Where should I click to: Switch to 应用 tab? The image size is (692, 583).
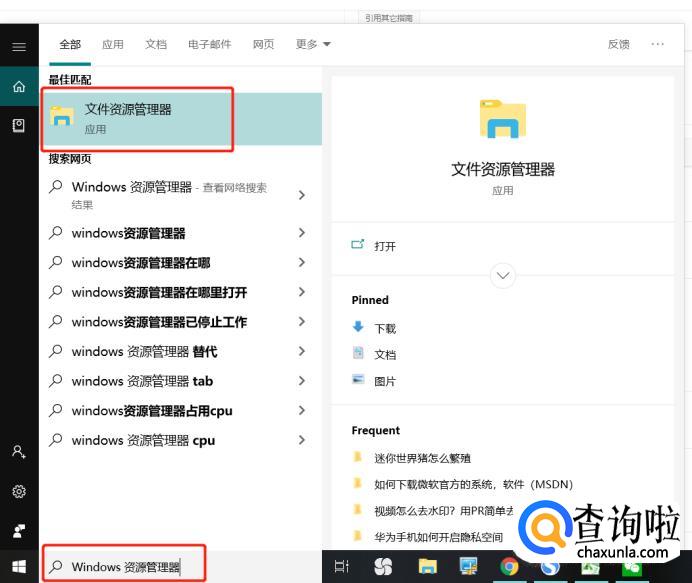click(x=113, y=45)
